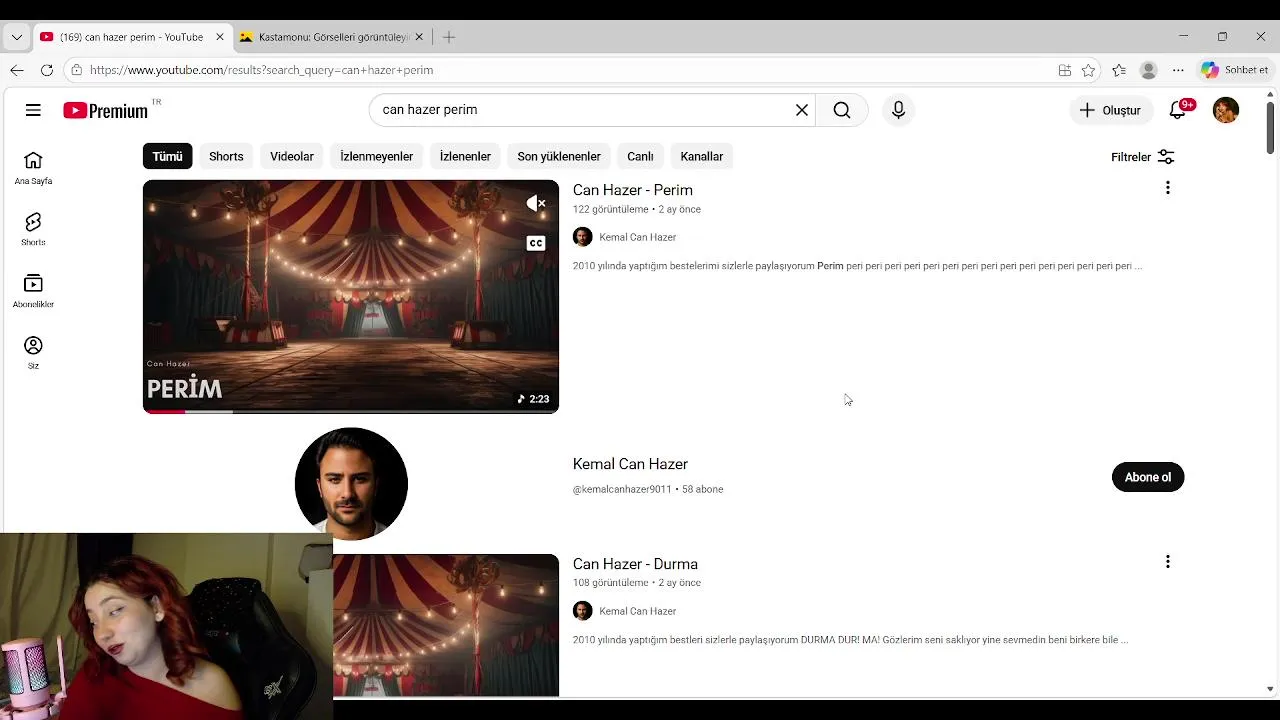Open the Can Hazer - Durma video title
Viewport: 1280px width, 720px height.
[x=635, y=564]
